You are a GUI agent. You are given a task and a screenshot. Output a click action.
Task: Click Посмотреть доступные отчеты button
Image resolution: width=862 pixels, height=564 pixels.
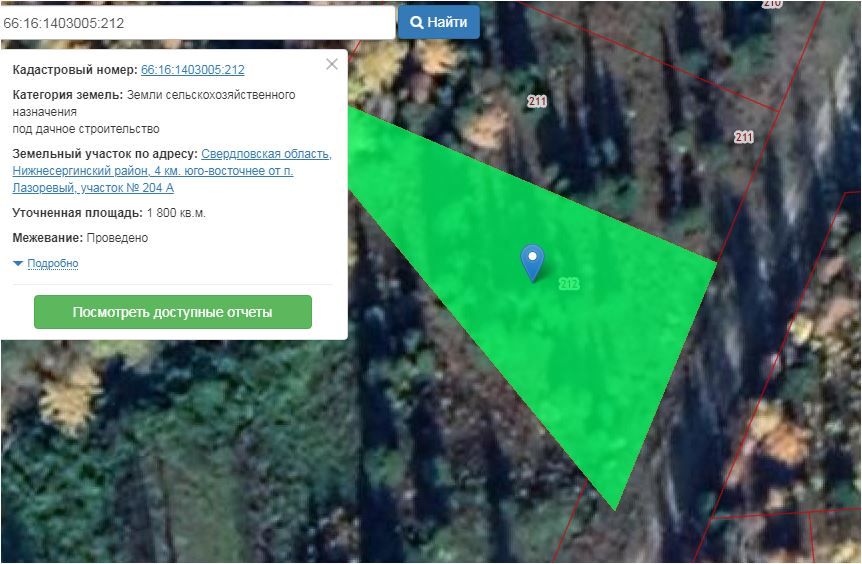pos(173,312)
